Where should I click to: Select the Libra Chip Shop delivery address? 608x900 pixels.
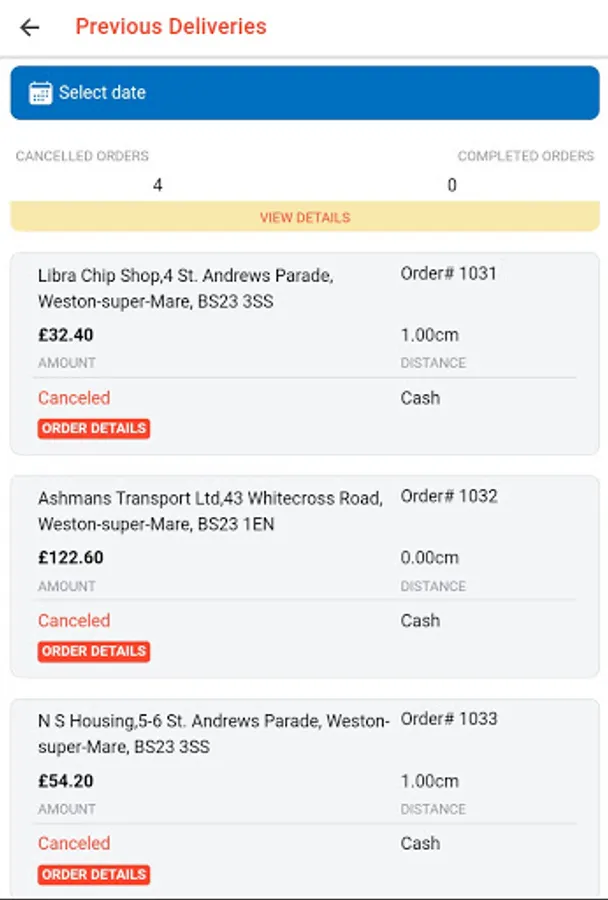coord(185,288)
